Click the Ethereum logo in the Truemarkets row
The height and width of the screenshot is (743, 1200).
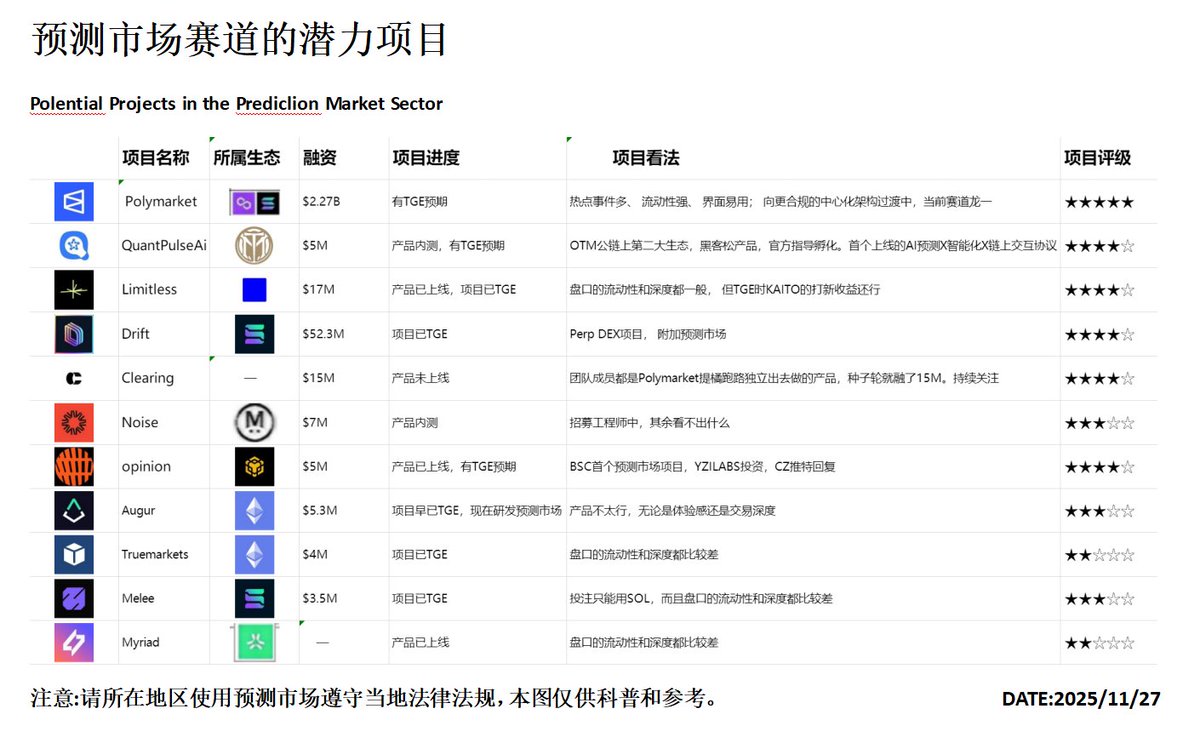(254, 554)
